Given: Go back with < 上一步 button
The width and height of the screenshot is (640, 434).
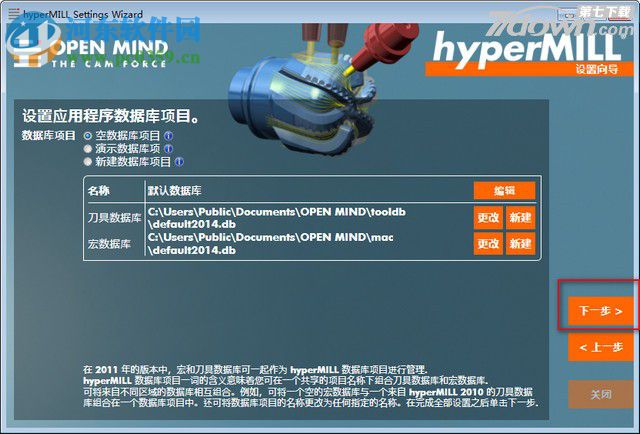Looking at the screenshot, I should click(x=601, y=347).
